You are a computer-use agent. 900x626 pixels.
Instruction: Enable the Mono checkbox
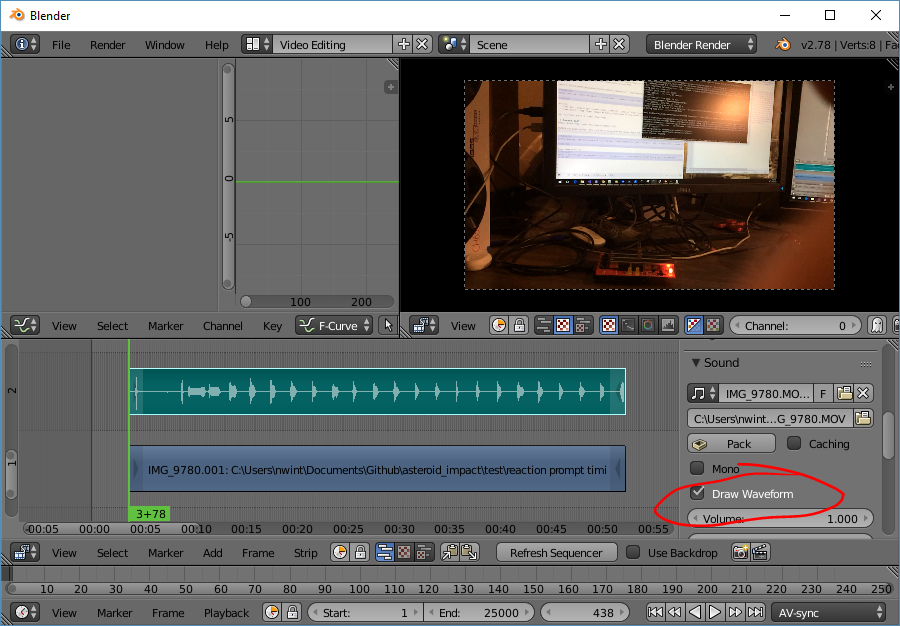click(x=697, y=468)
